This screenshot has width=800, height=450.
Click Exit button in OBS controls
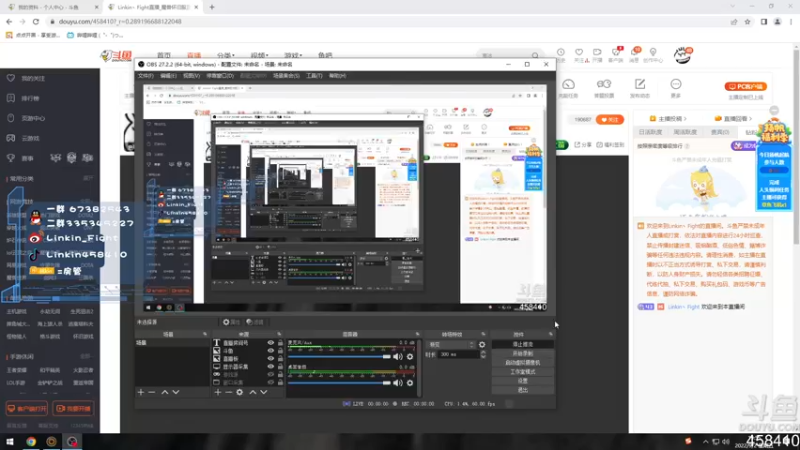(x=522, y=390)
